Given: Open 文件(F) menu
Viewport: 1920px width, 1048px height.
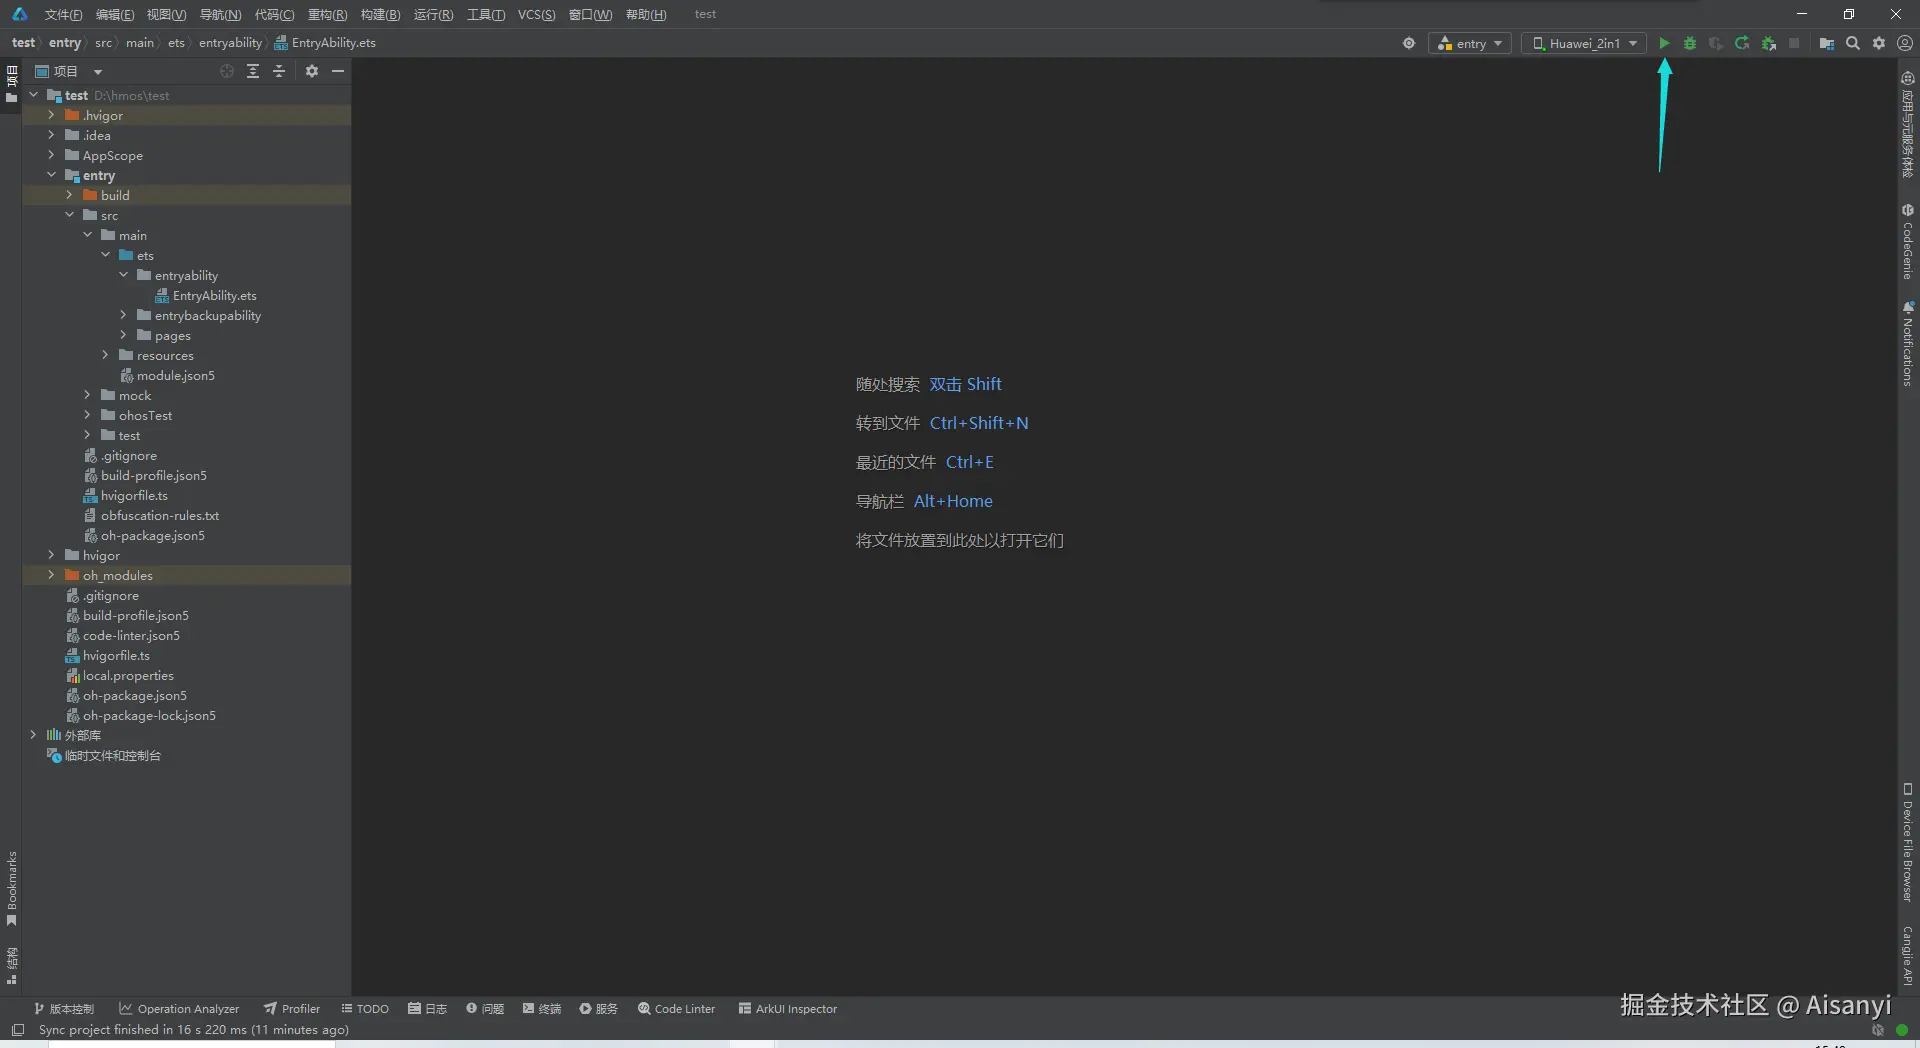Looking at the screenshot, I should pyautogui.click(x=63, y=14).
